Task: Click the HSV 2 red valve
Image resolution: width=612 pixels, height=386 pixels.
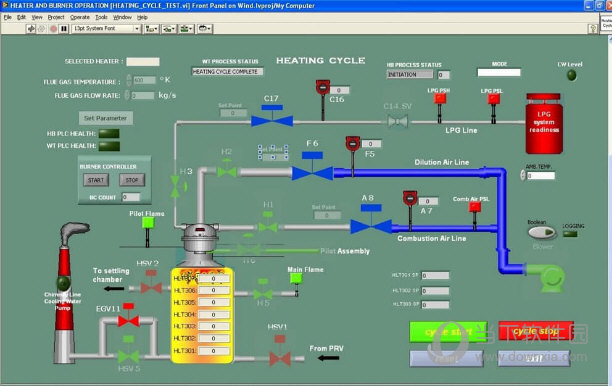Action: coord(151,288)
